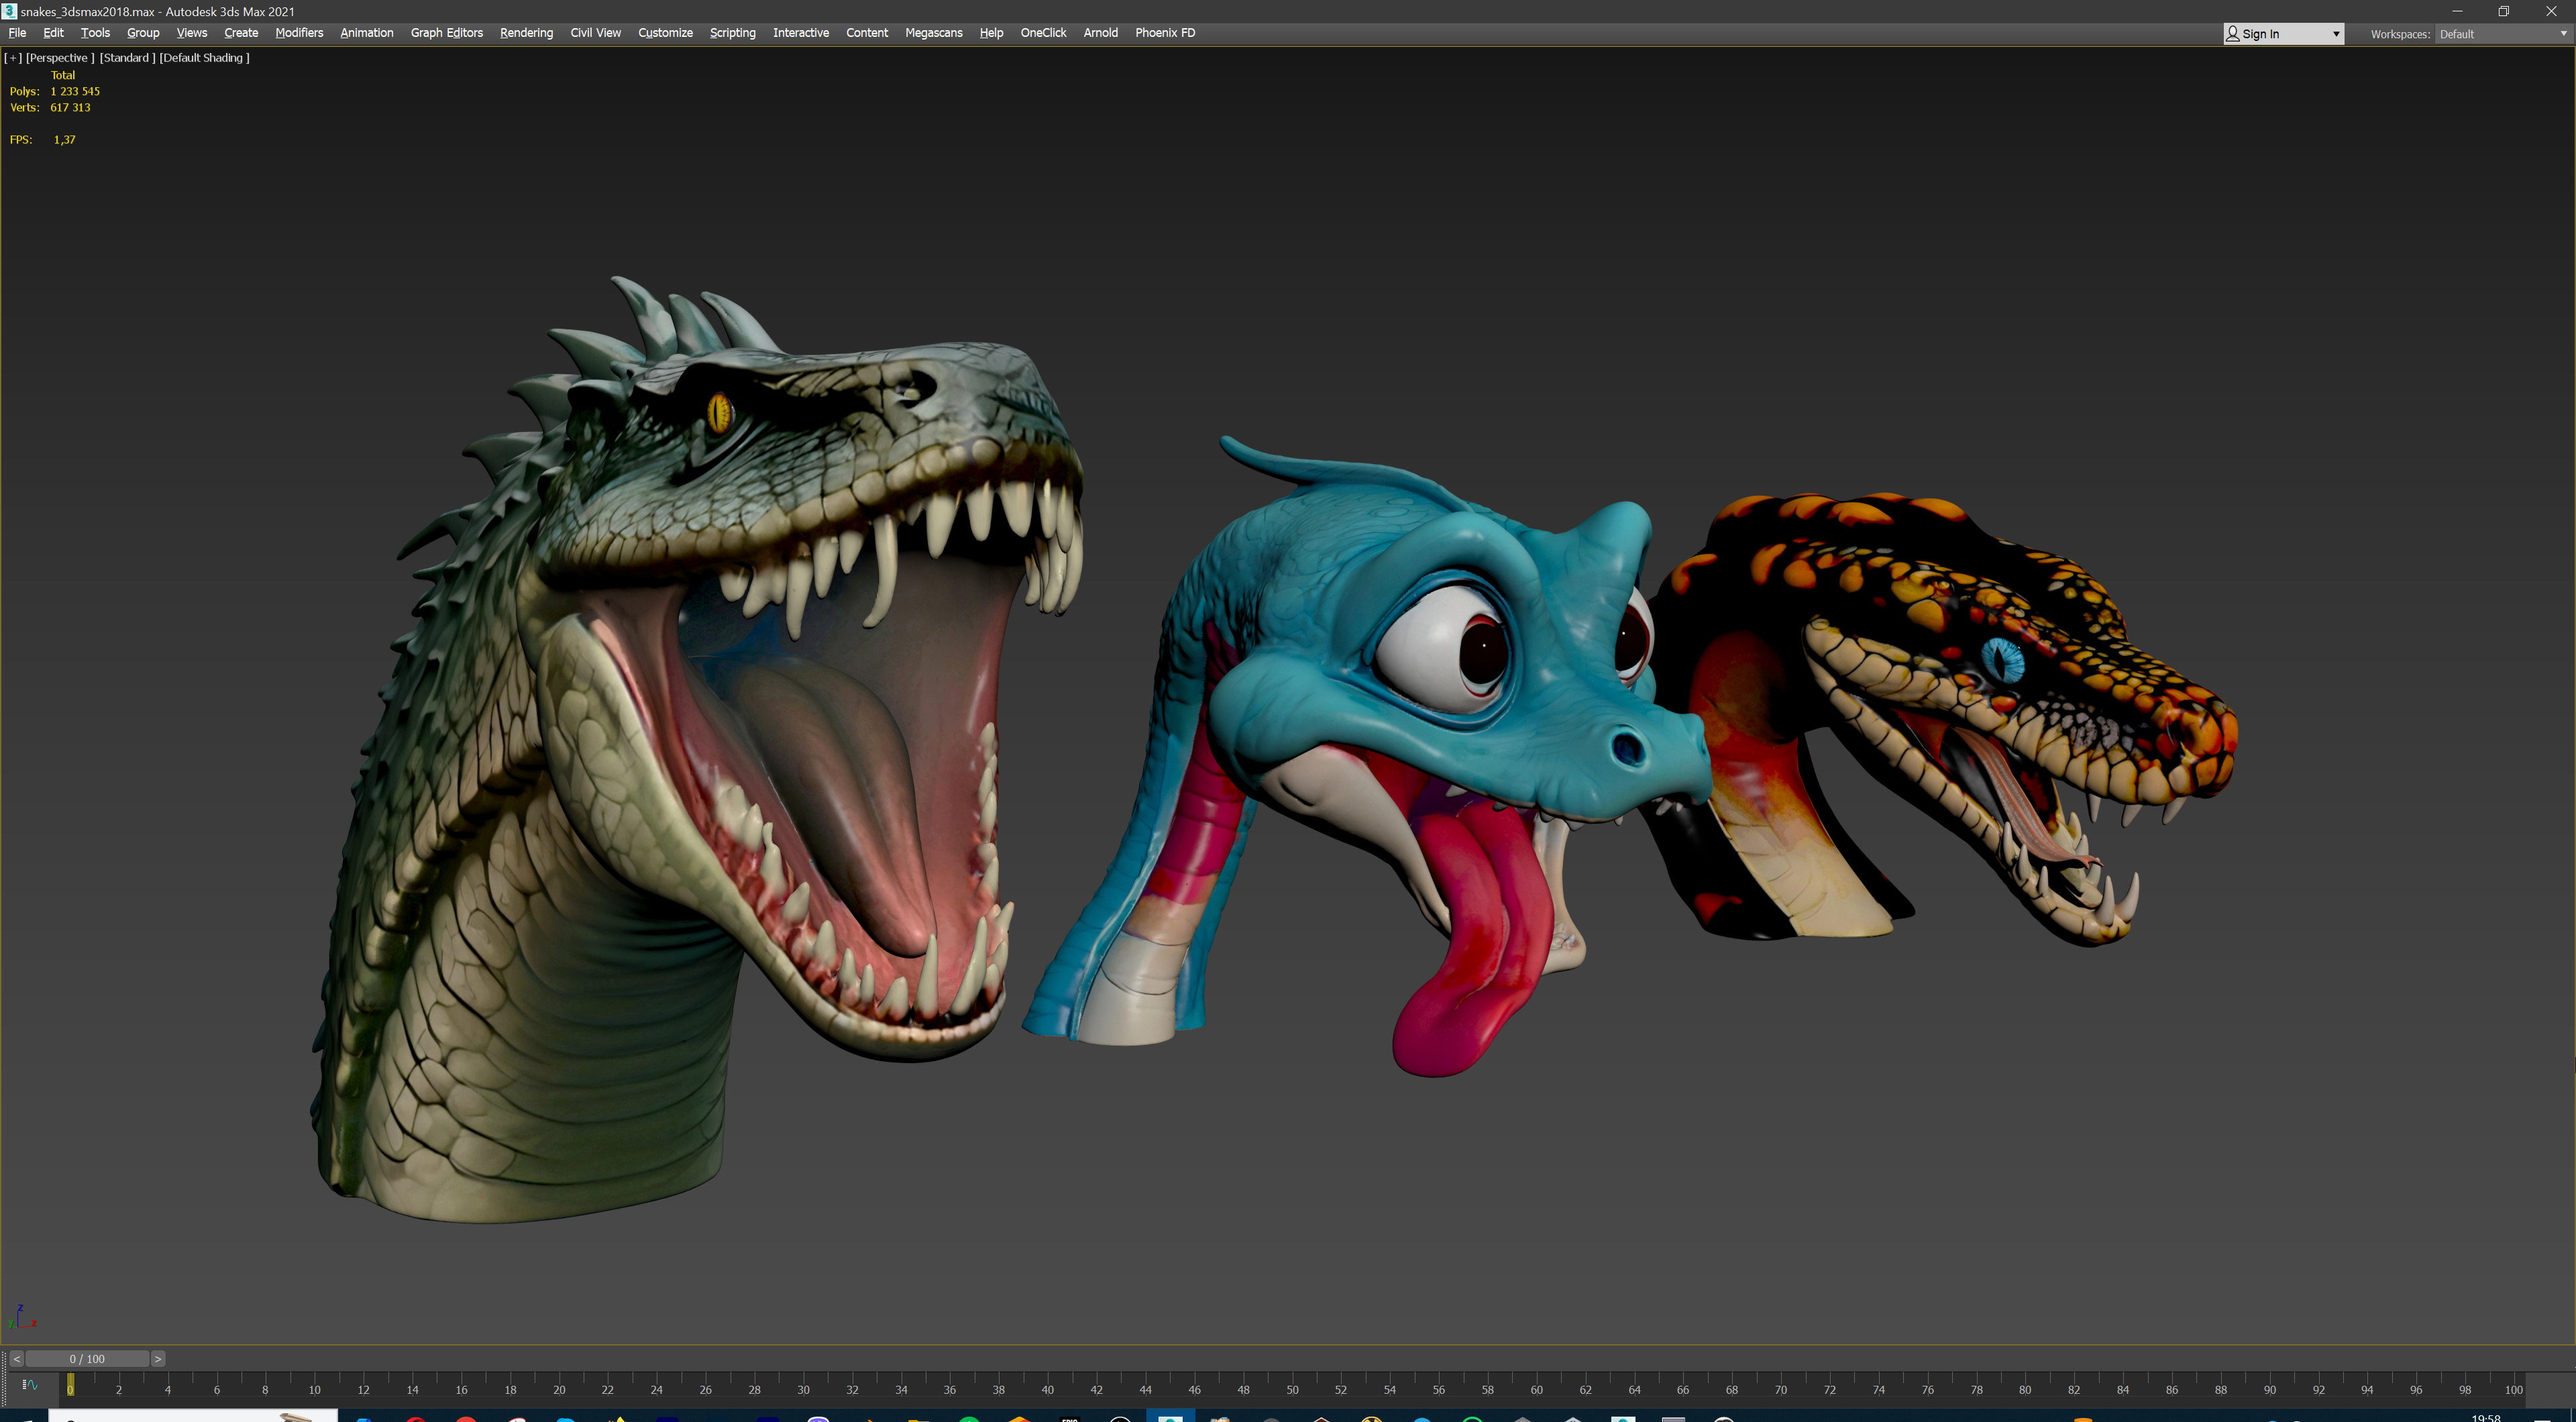Open the Tools menu
The width and height of the screenshot is (2576, 1422).
pos(95,33)
